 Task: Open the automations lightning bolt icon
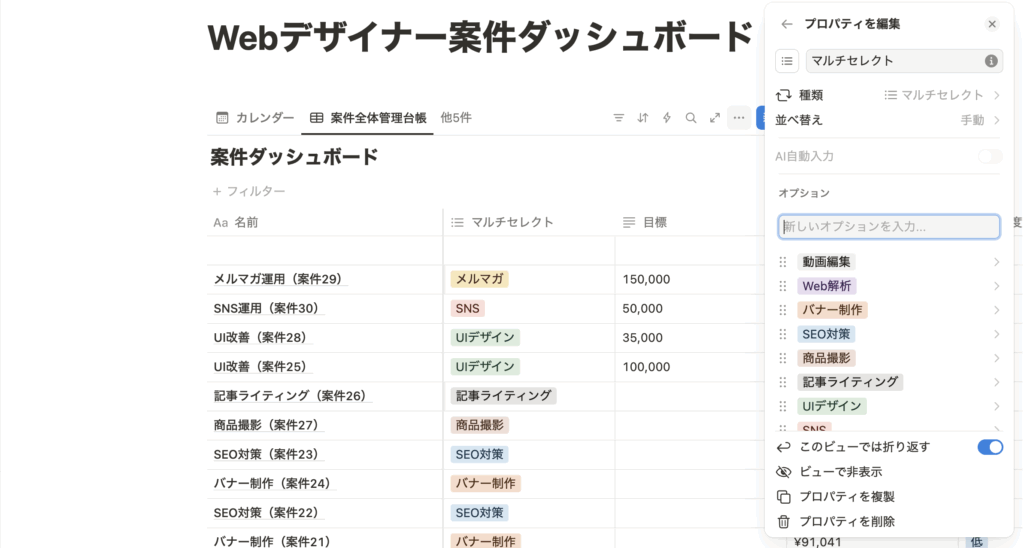coord(667,118)
